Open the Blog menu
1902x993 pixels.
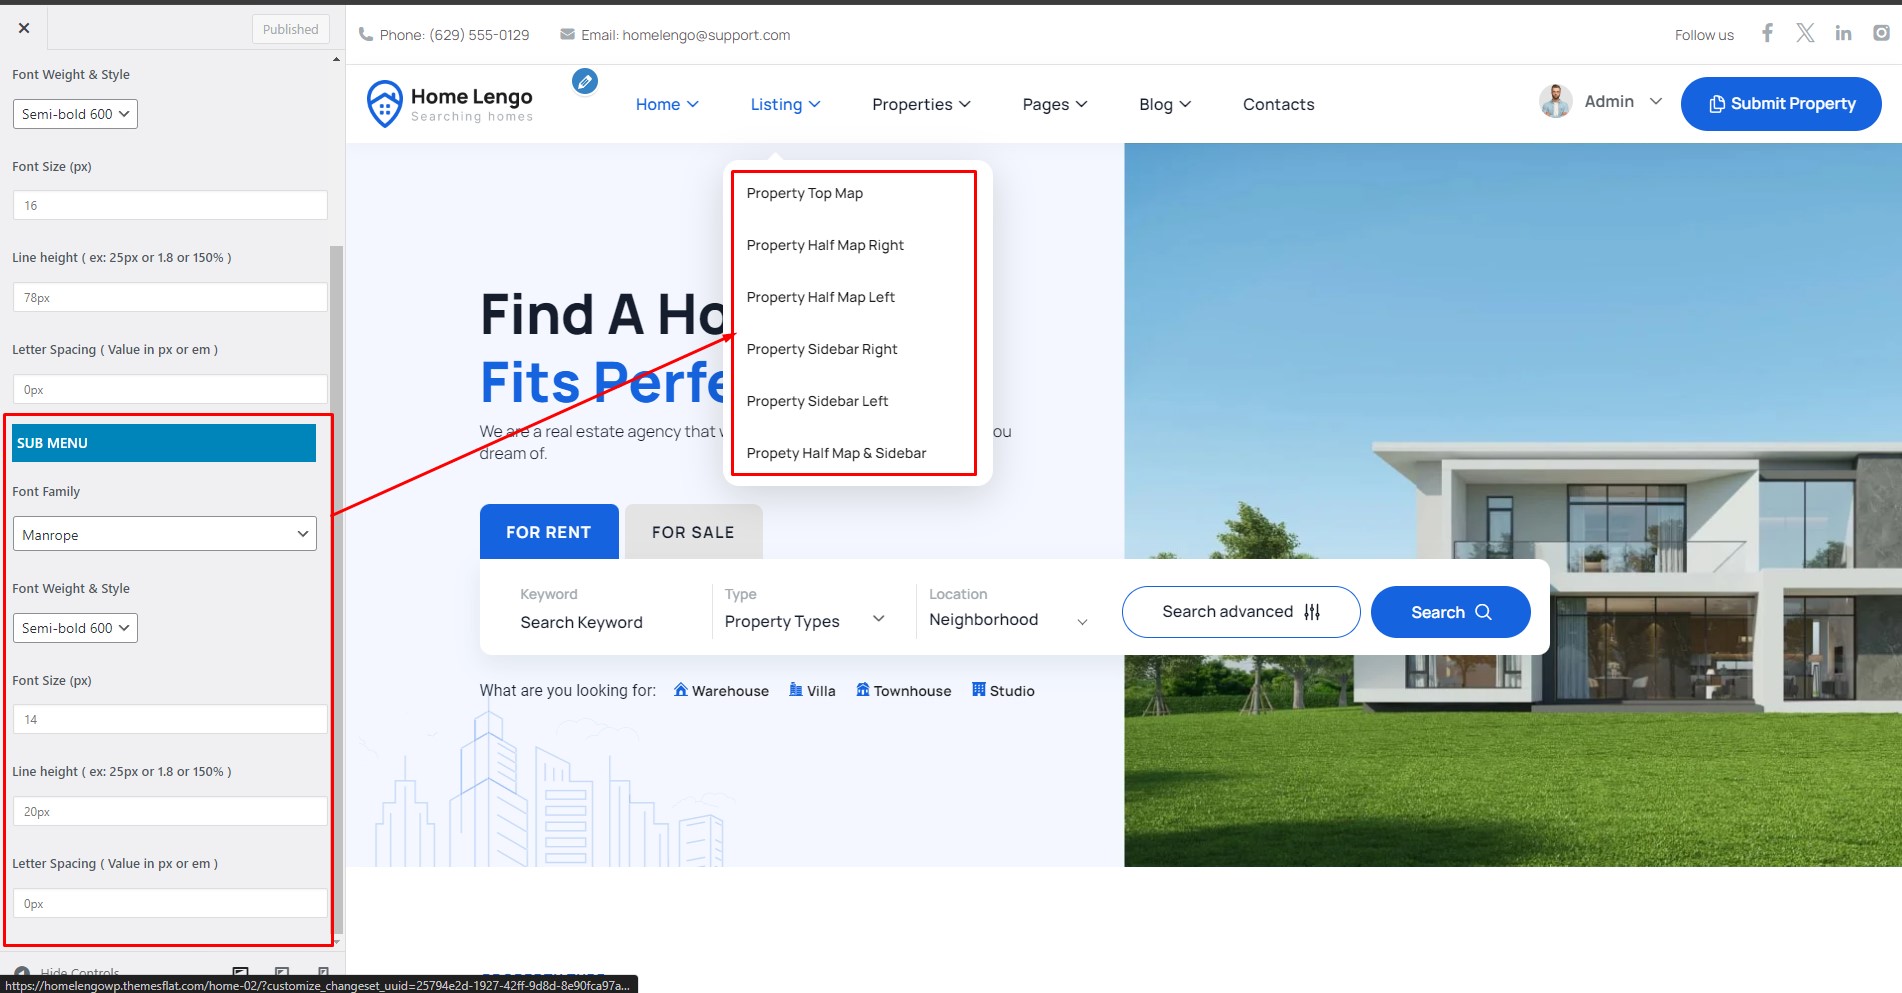[1165, 104]
